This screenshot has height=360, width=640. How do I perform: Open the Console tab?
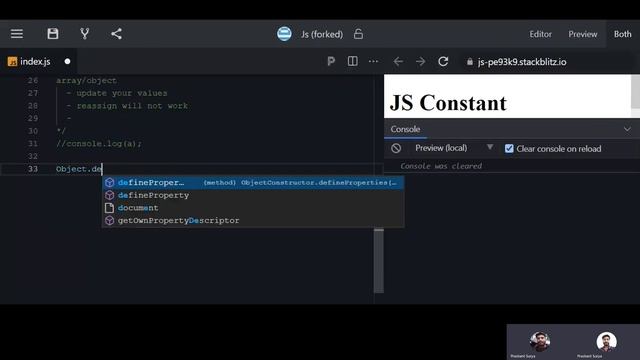point(405,129)
